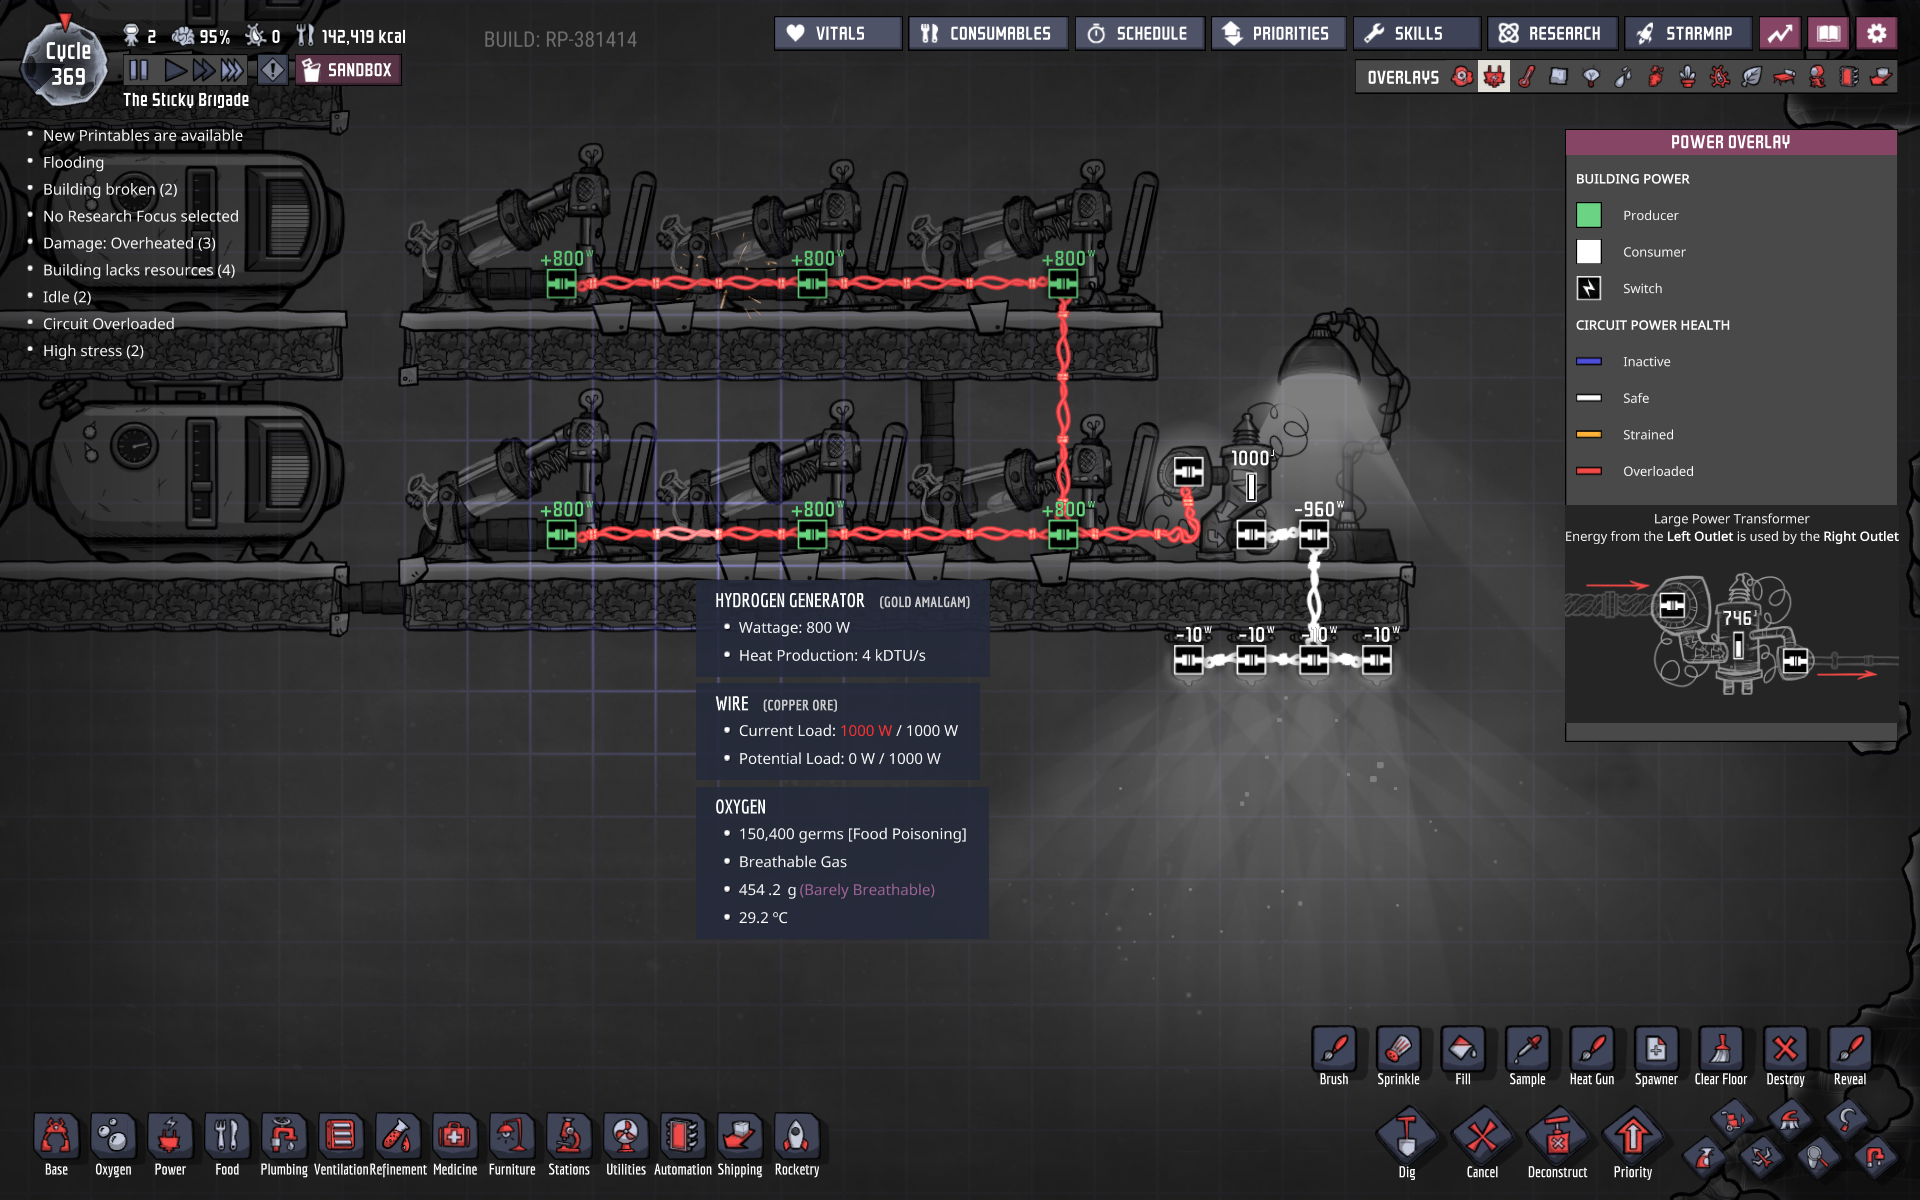Turn off the active Power overlay

click(1494, 77)
